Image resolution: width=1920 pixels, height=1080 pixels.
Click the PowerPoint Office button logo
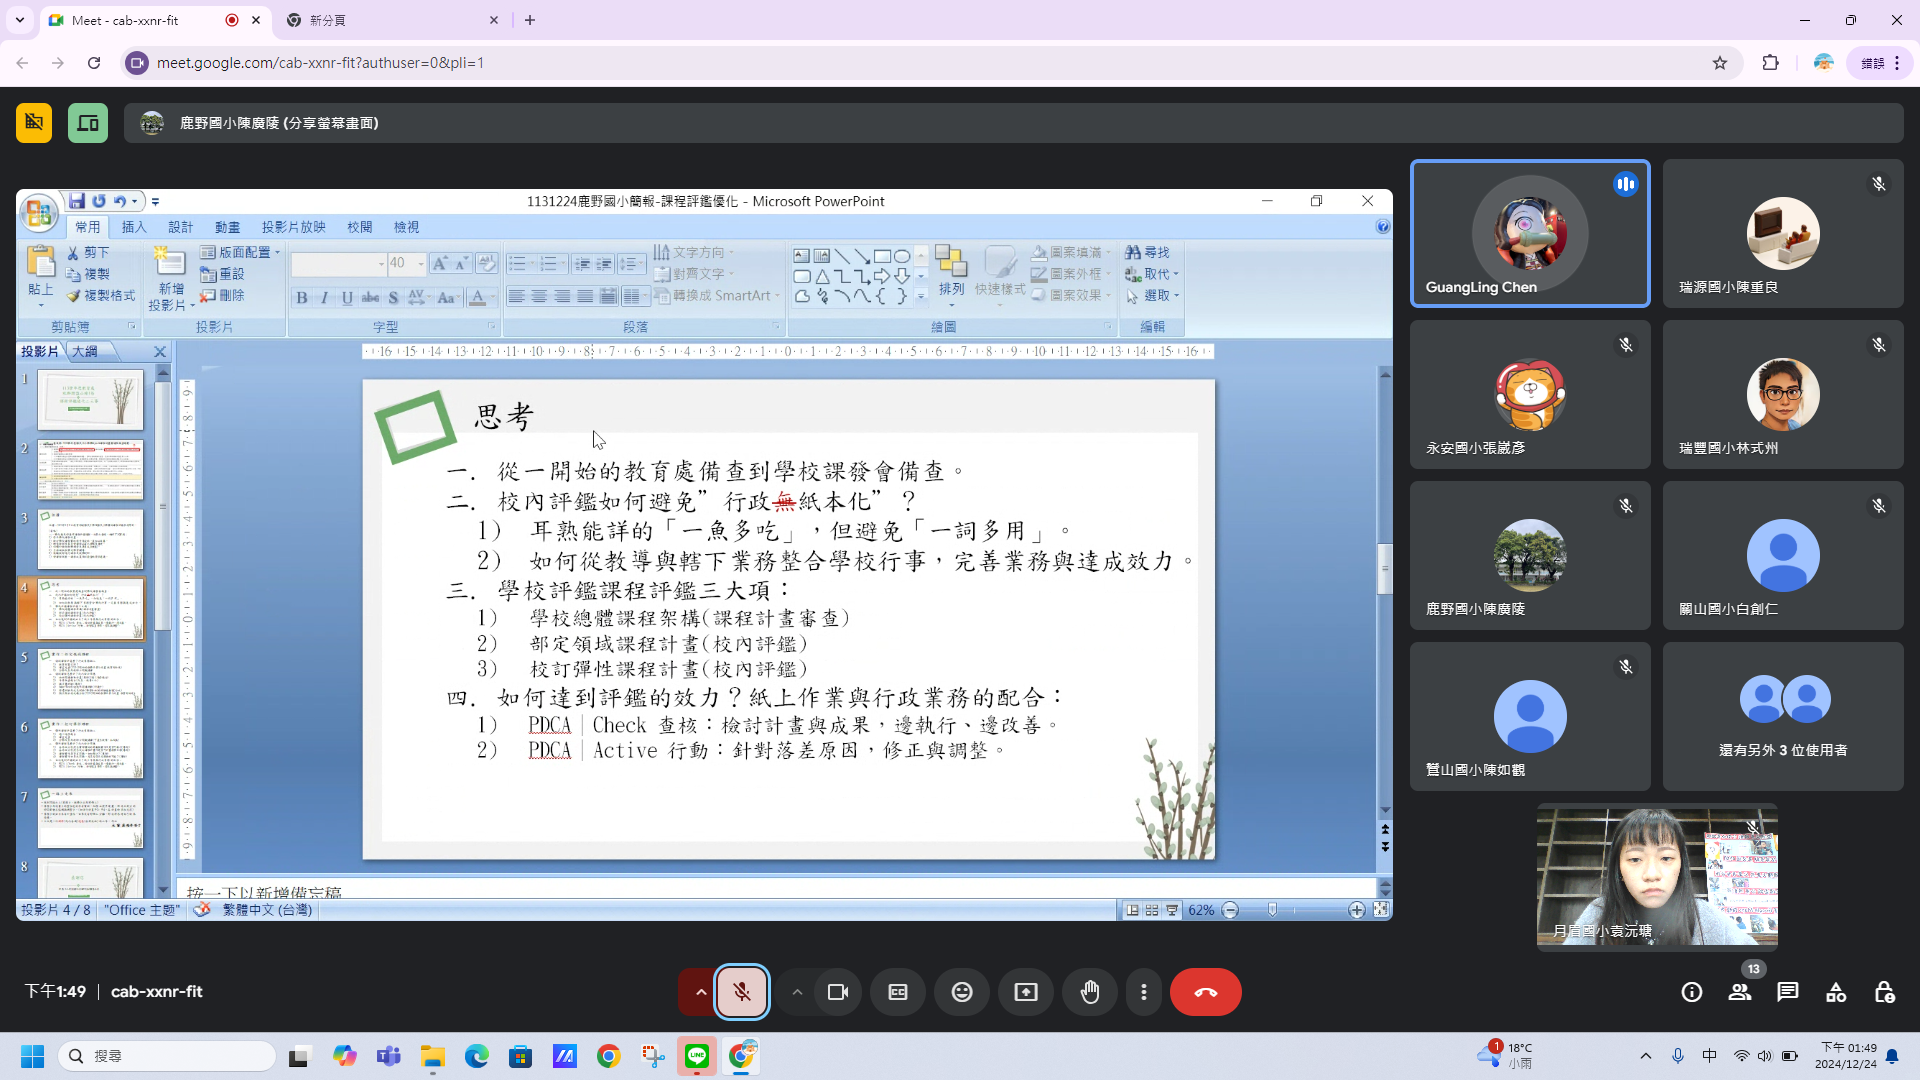39,213
